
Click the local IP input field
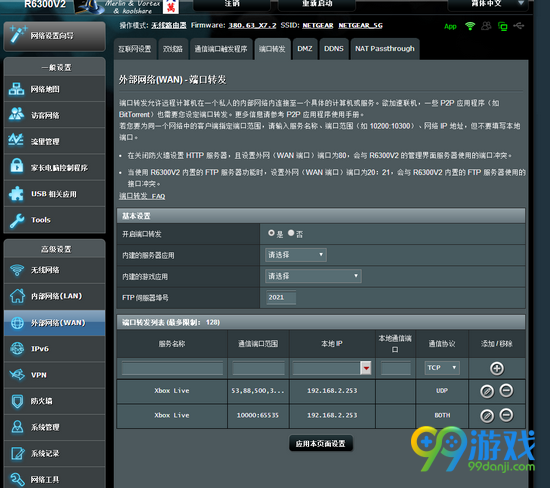(327, 368)
